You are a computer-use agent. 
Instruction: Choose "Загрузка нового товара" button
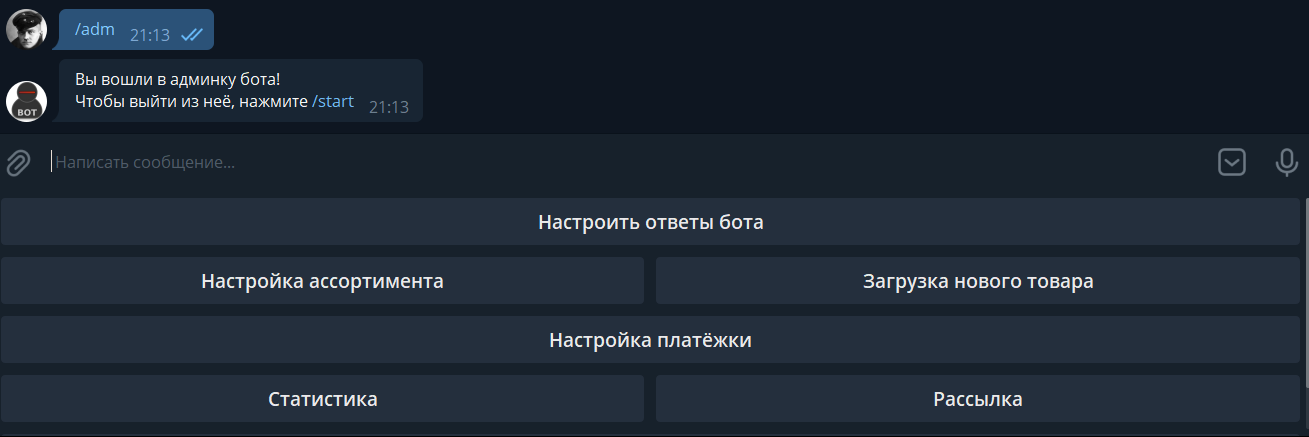(978, 281)
